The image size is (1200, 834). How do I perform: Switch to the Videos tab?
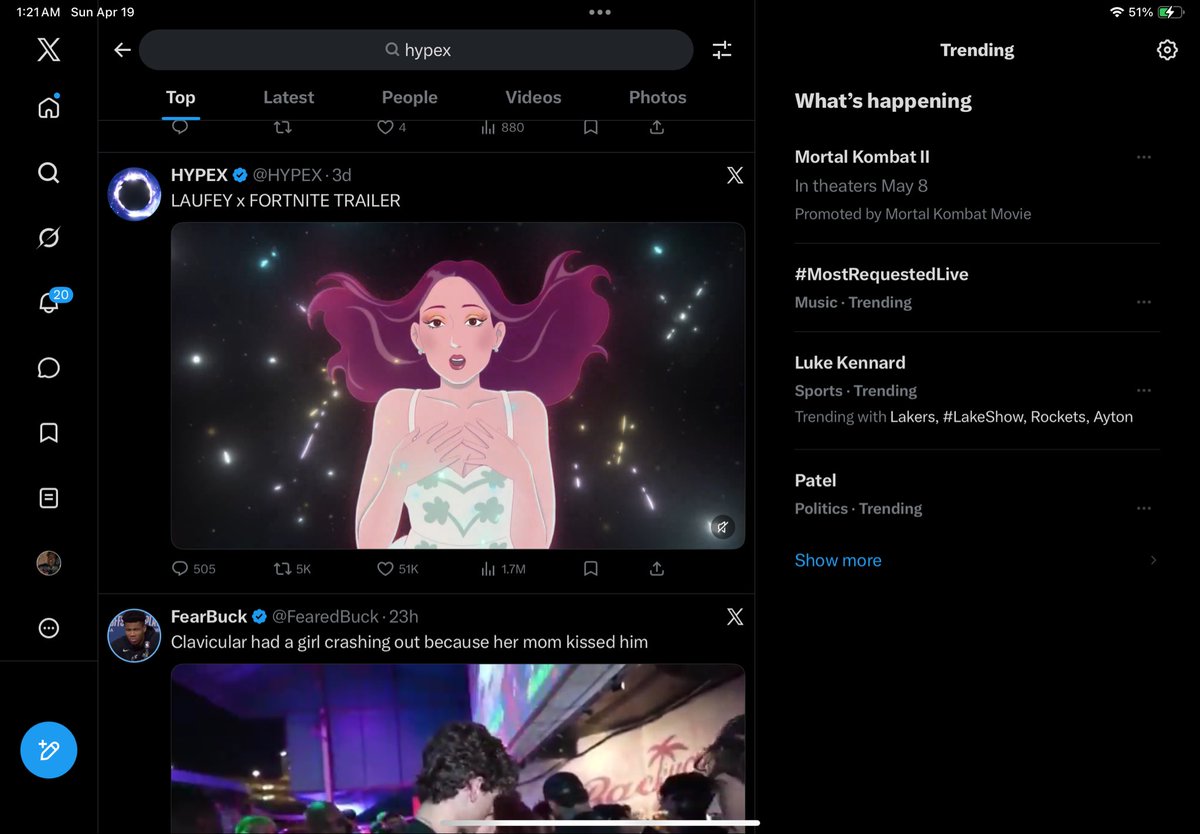tap(533, 97)
